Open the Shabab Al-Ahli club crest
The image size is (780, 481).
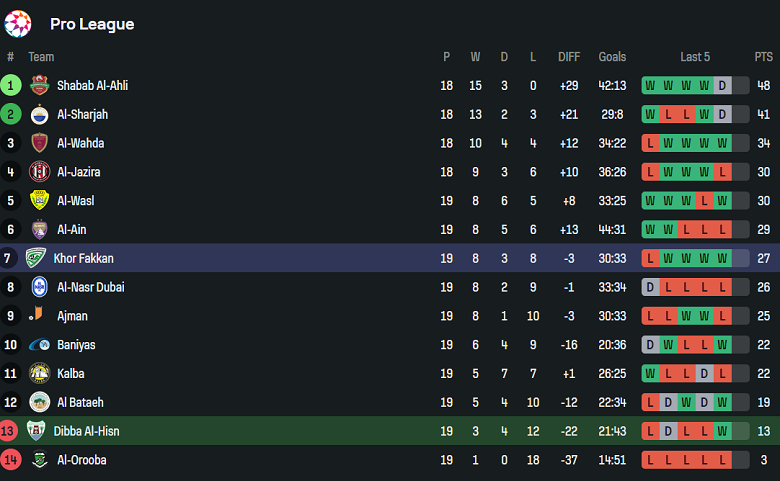pyautogui.click(x=39, y=86)
